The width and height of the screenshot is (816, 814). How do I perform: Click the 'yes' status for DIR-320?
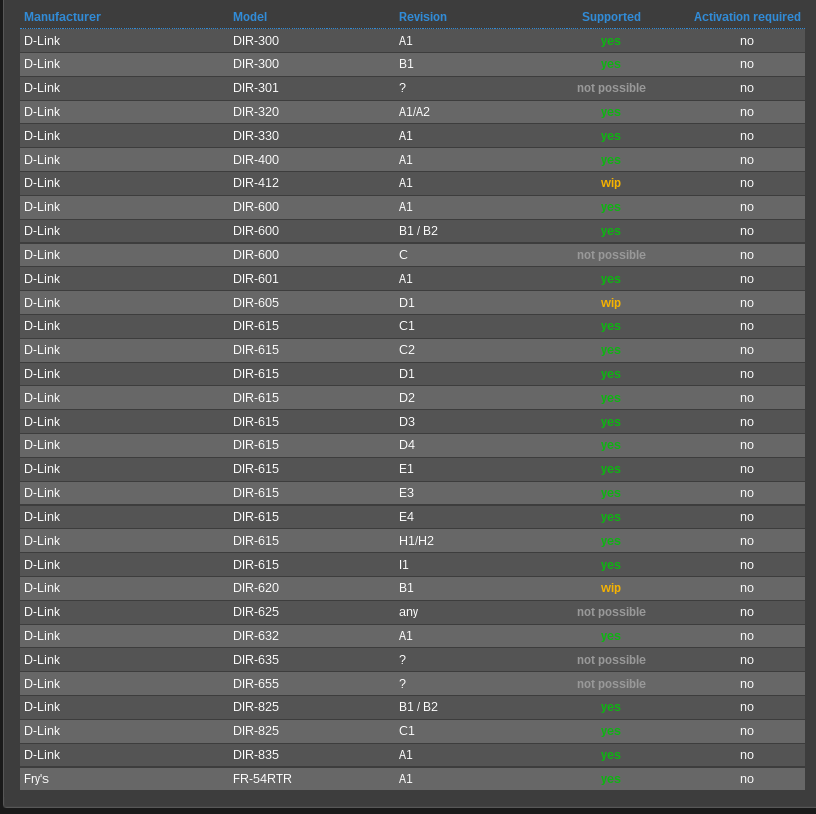tap(610, 112)
